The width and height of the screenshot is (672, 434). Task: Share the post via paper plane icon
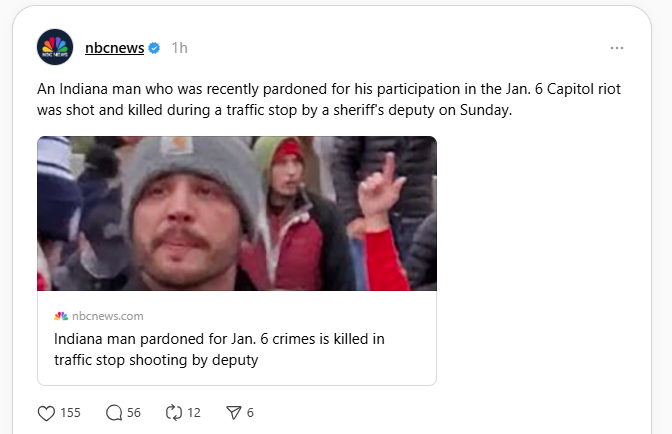coord(233,412)
